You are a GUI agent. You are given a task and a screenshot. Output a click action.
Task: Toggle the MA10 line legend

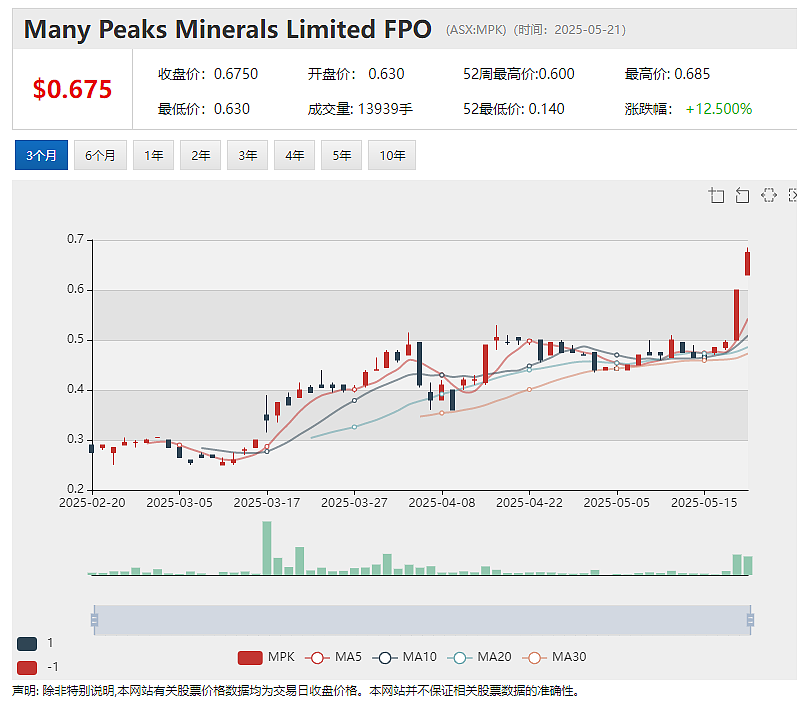(x=404, y=657)
